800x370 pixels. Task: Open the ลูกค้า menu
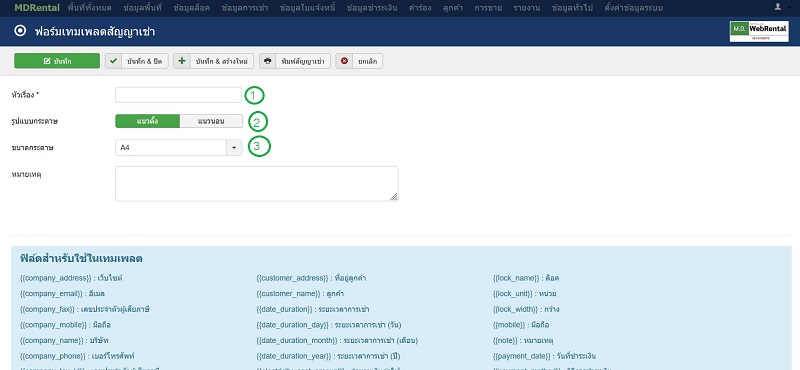[x=453, y=8]
